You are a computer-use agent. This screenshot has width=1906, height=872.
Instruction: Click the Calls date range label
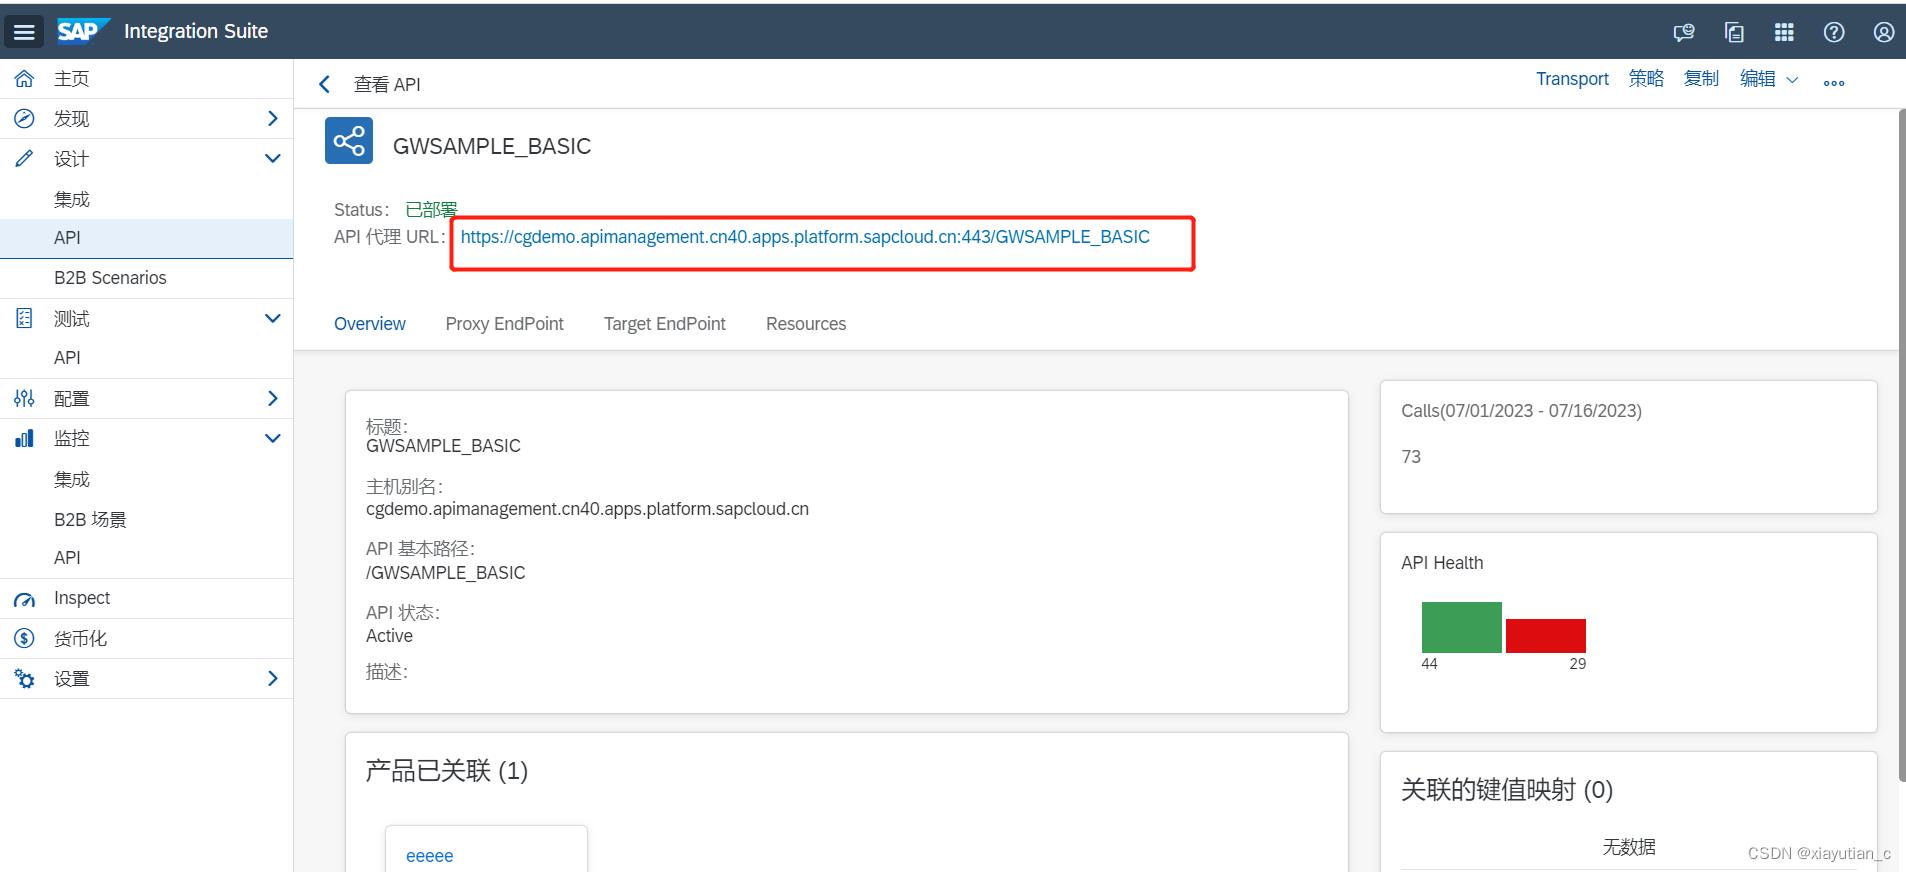1521,411
